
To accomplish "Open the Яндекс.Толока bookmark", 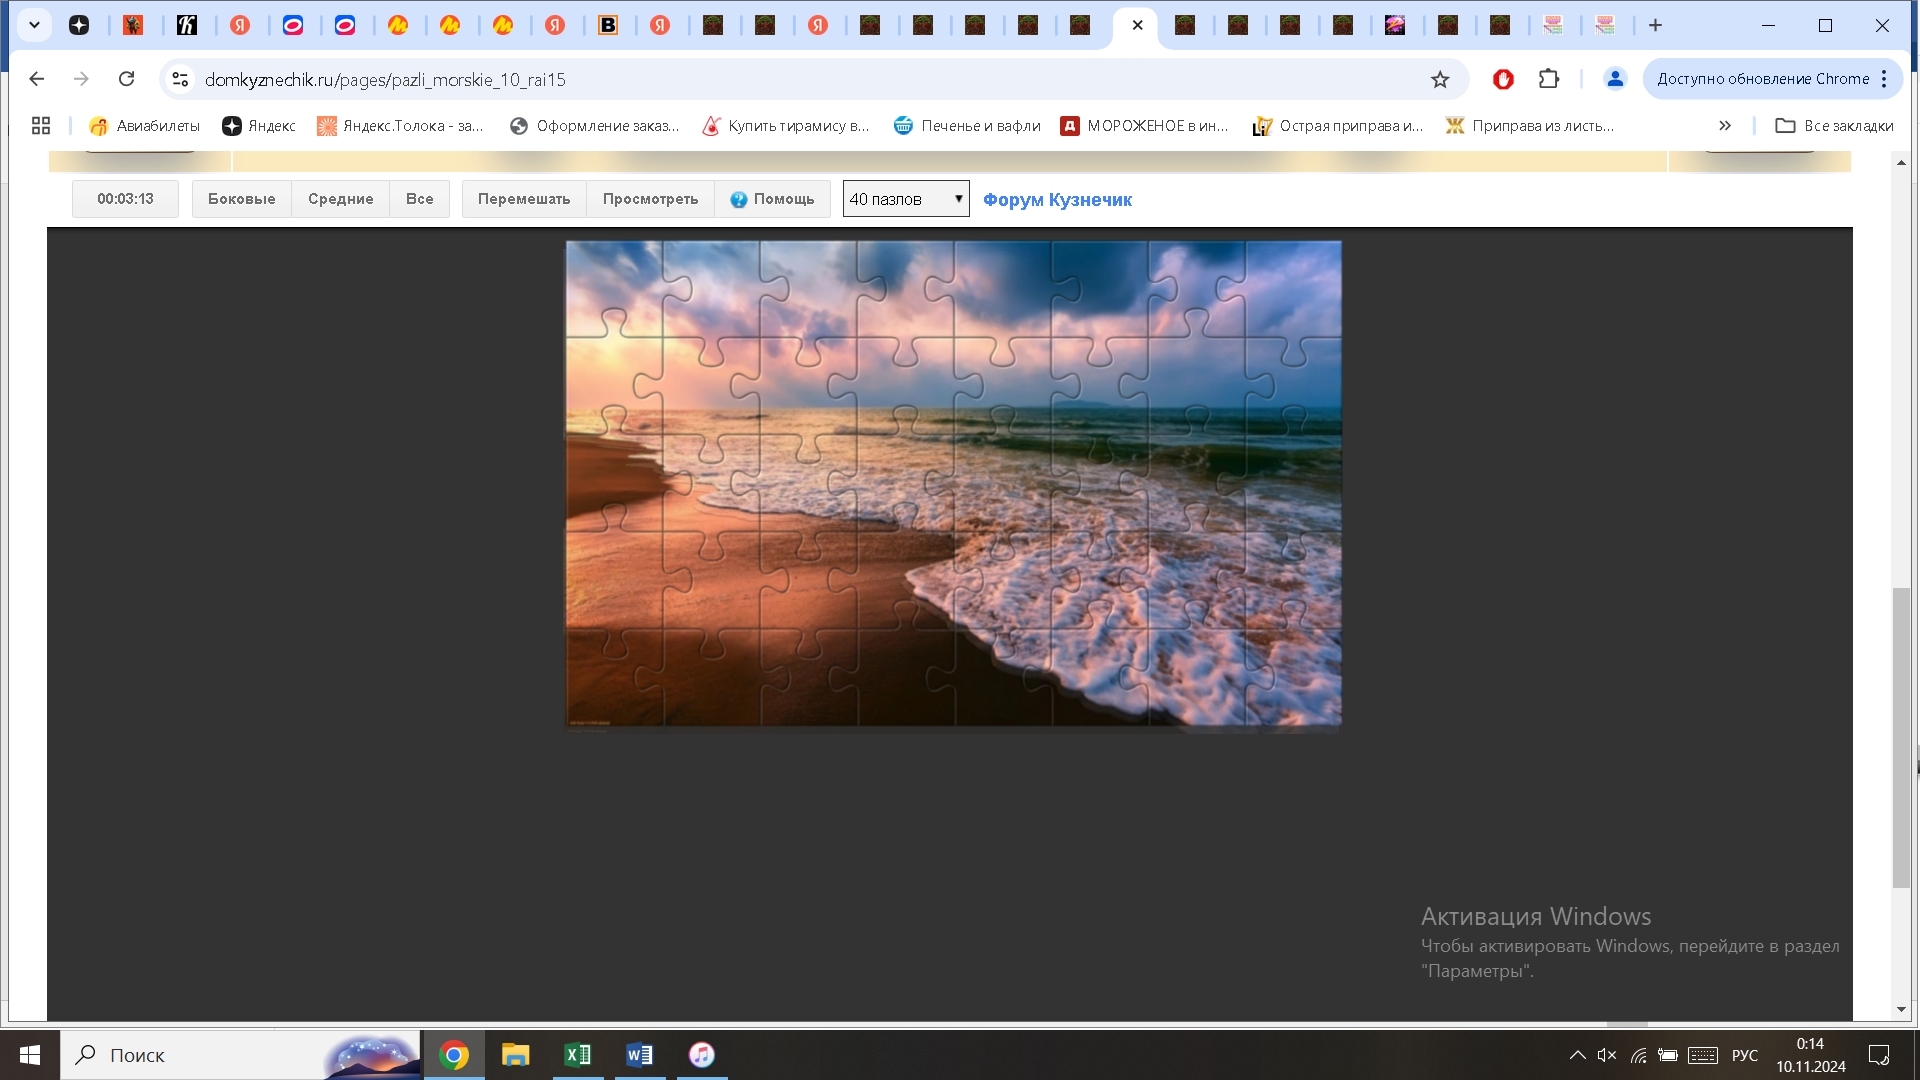I will (400, 126).
